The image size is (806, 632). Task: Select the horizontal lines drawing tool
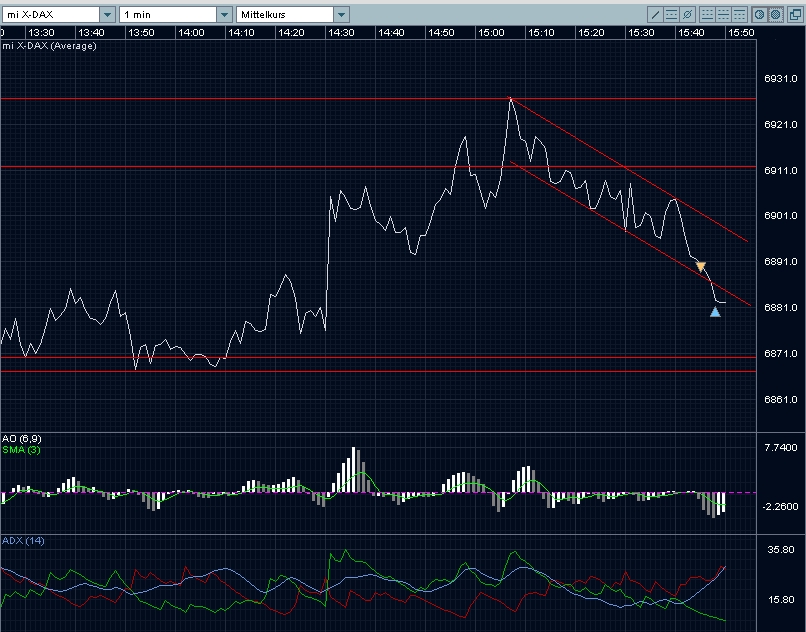pos(671,15)
